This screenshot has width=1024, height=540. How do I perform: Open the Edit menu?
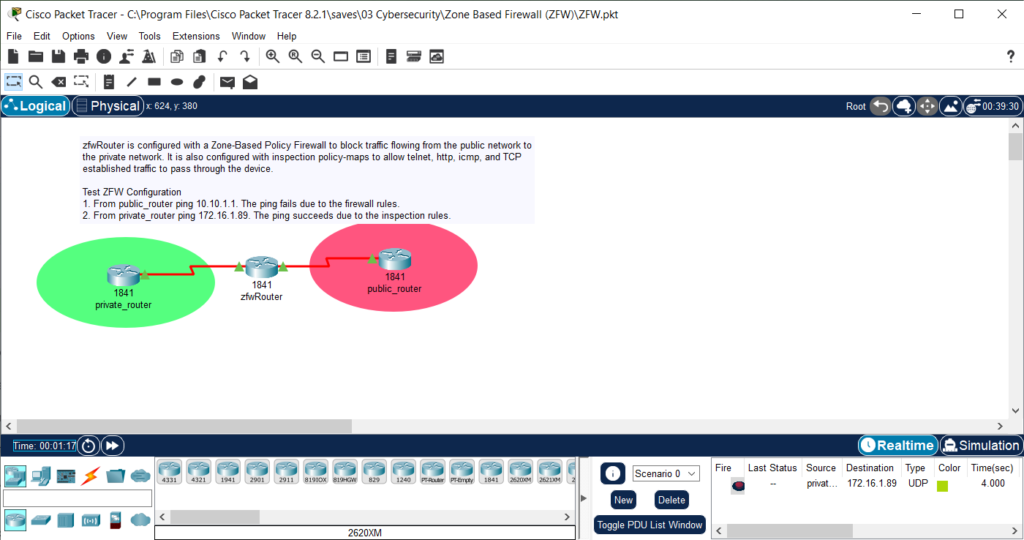pos(42,36)
